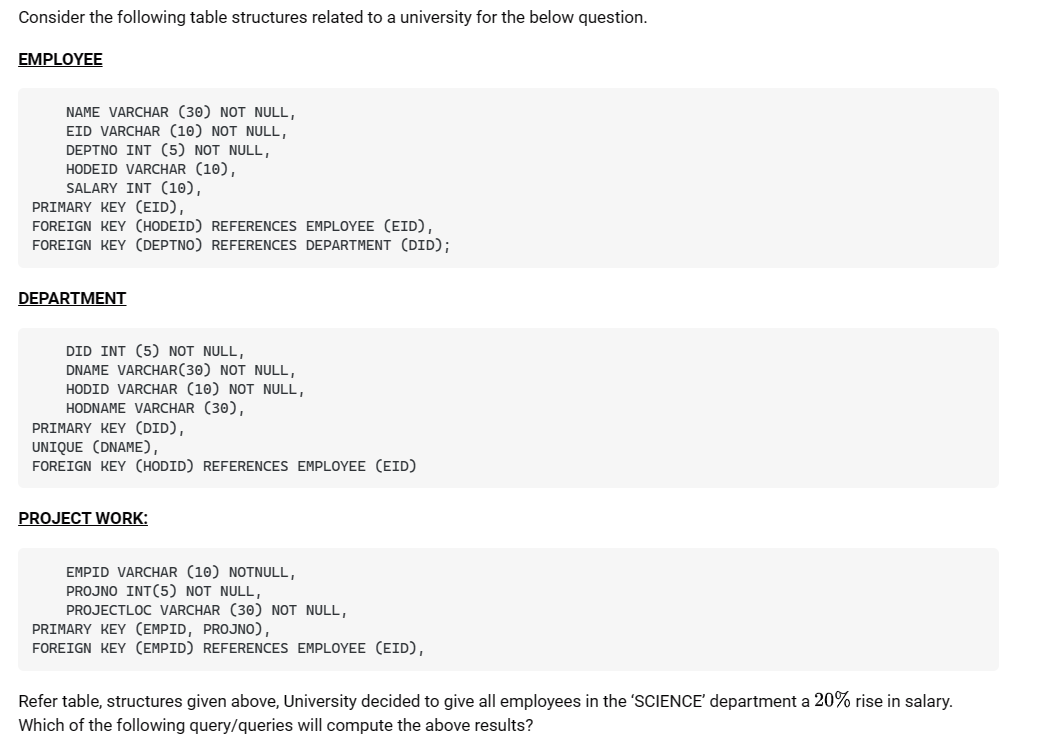Click the intro sentence about university table structures

(332, 18)
